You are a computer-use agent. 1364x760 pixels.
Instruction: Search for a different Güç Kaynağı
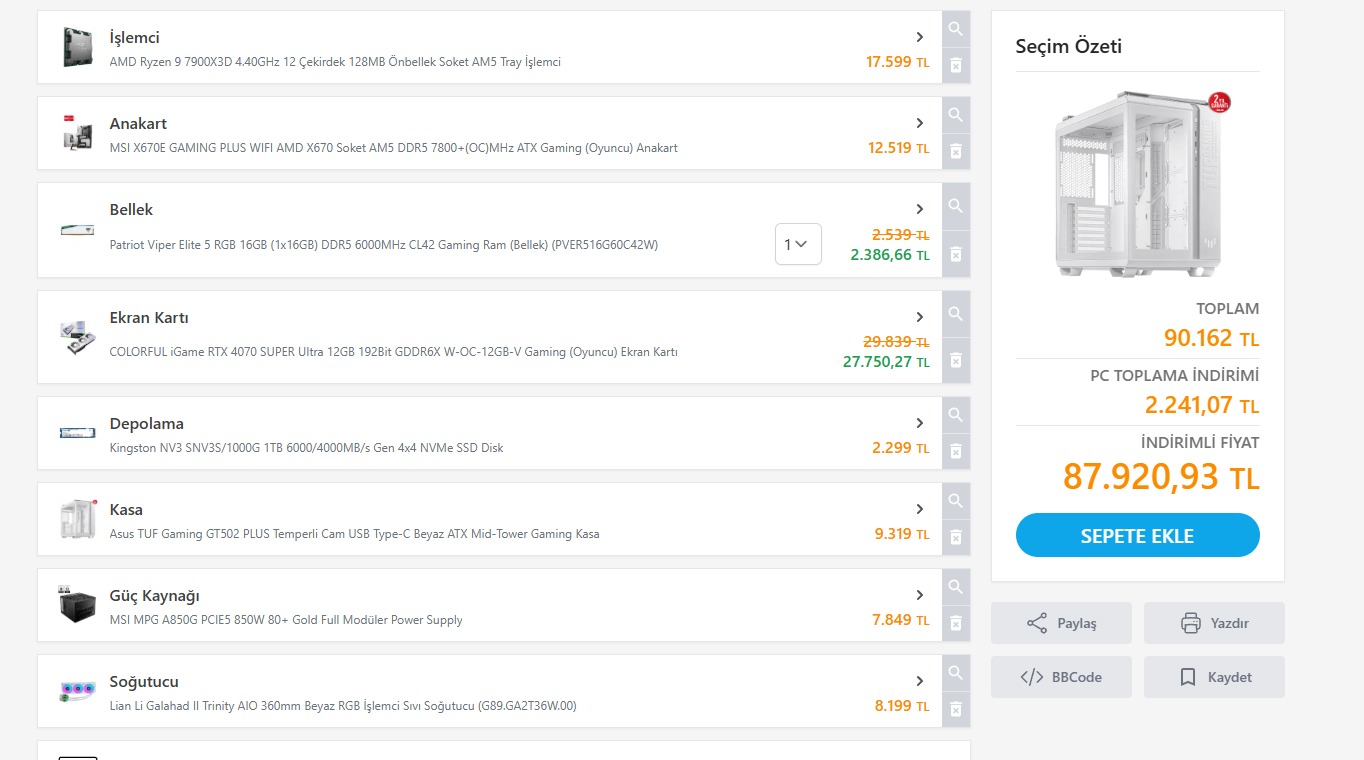956,587
